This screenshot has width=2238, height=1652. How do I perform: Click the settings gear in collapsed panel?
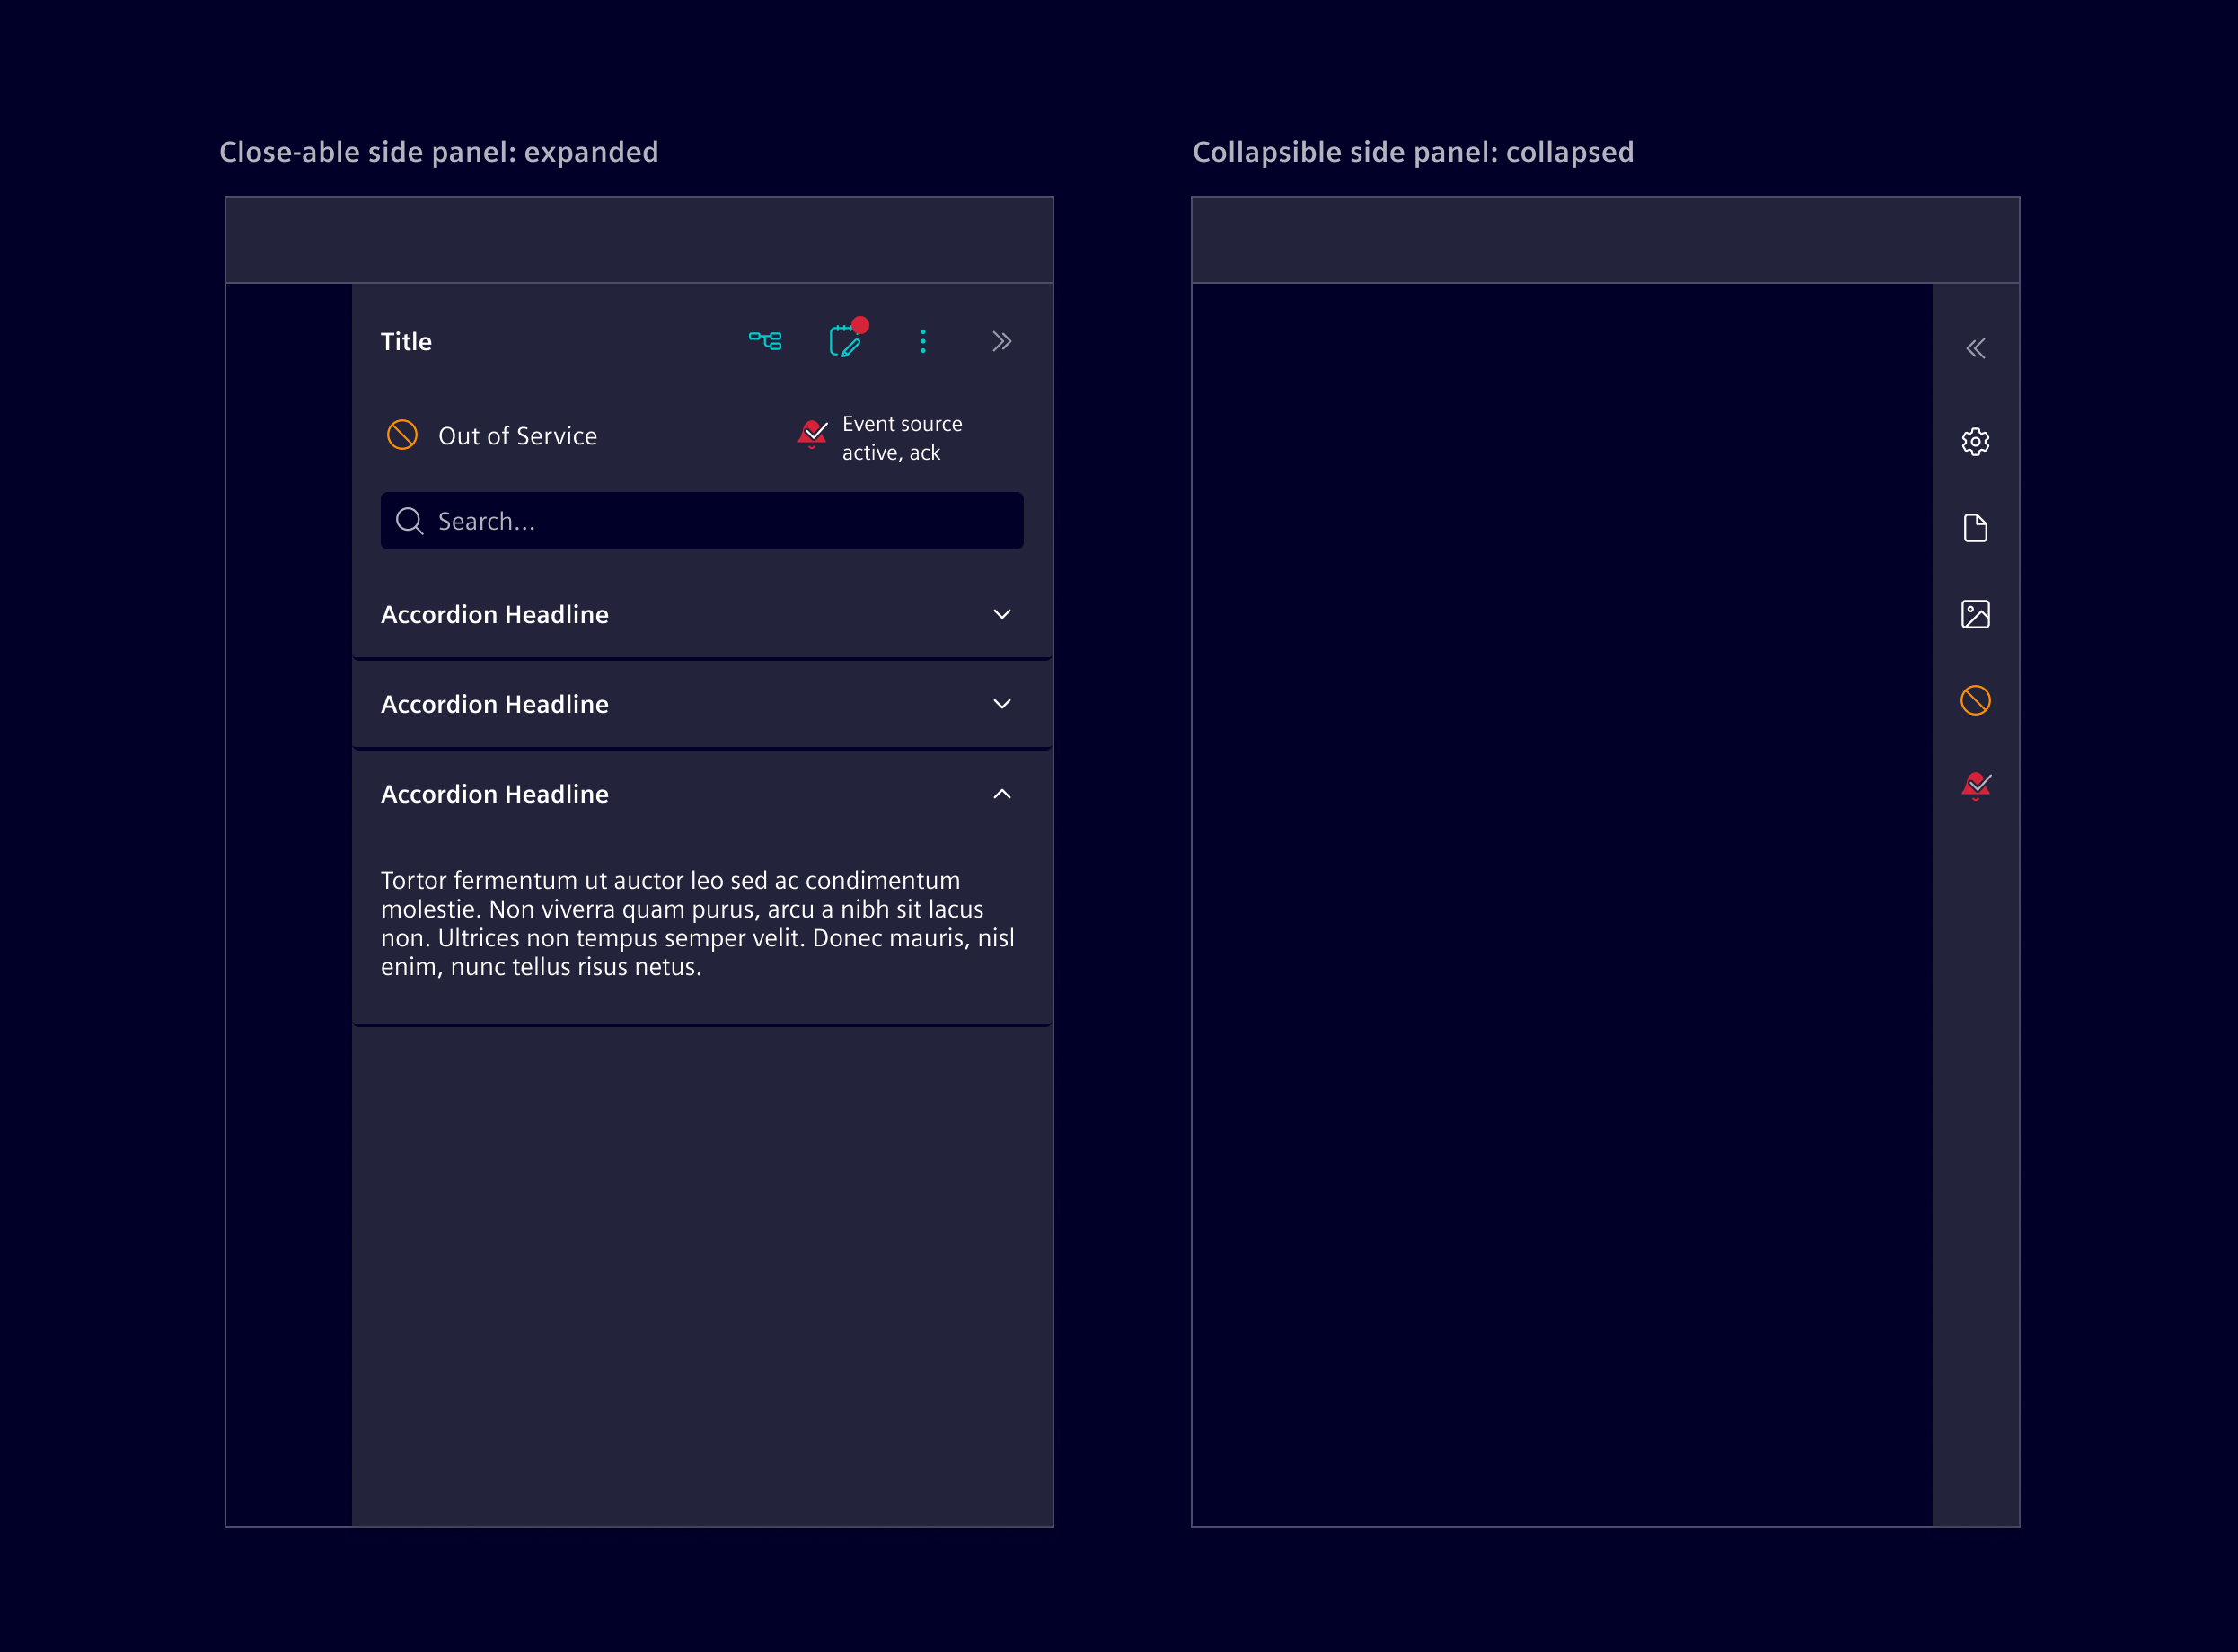1975,441
